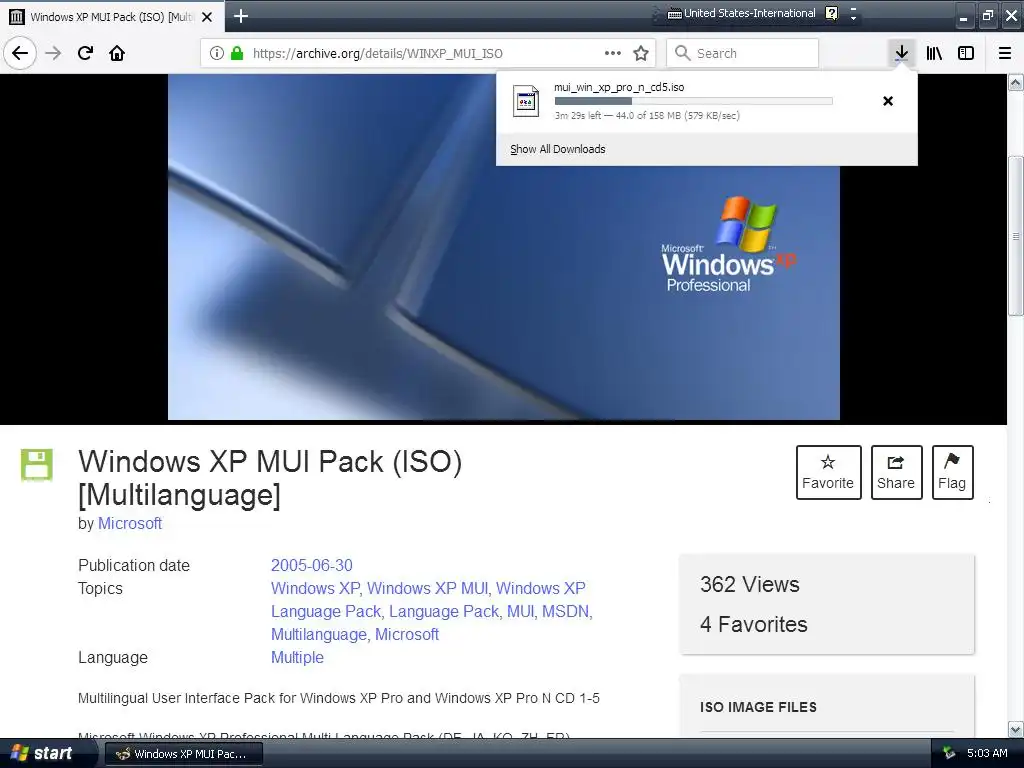Screen dimensions: 1024x768
Task: Select the Windows XP MUI Pack tab
Action: (x=112, y=17)
